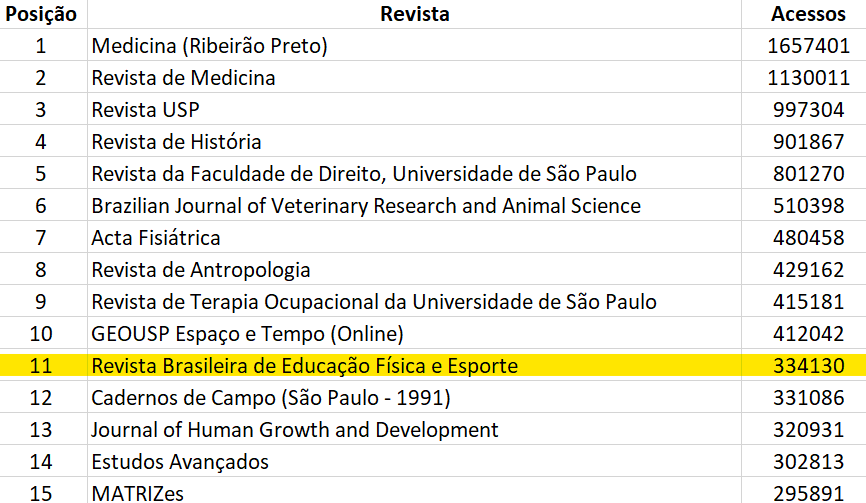
Task: Select the Acessos column header
Action: (x=804, y=14)
